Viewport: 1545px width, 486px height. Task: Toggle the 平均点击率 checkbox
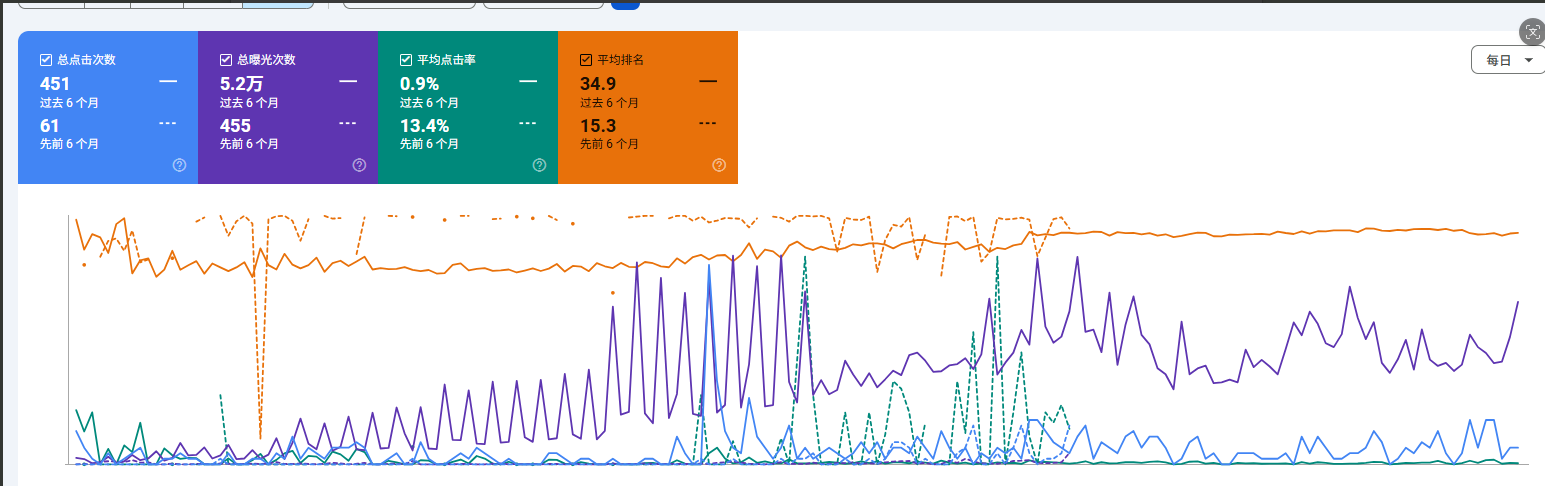point(406,60)
